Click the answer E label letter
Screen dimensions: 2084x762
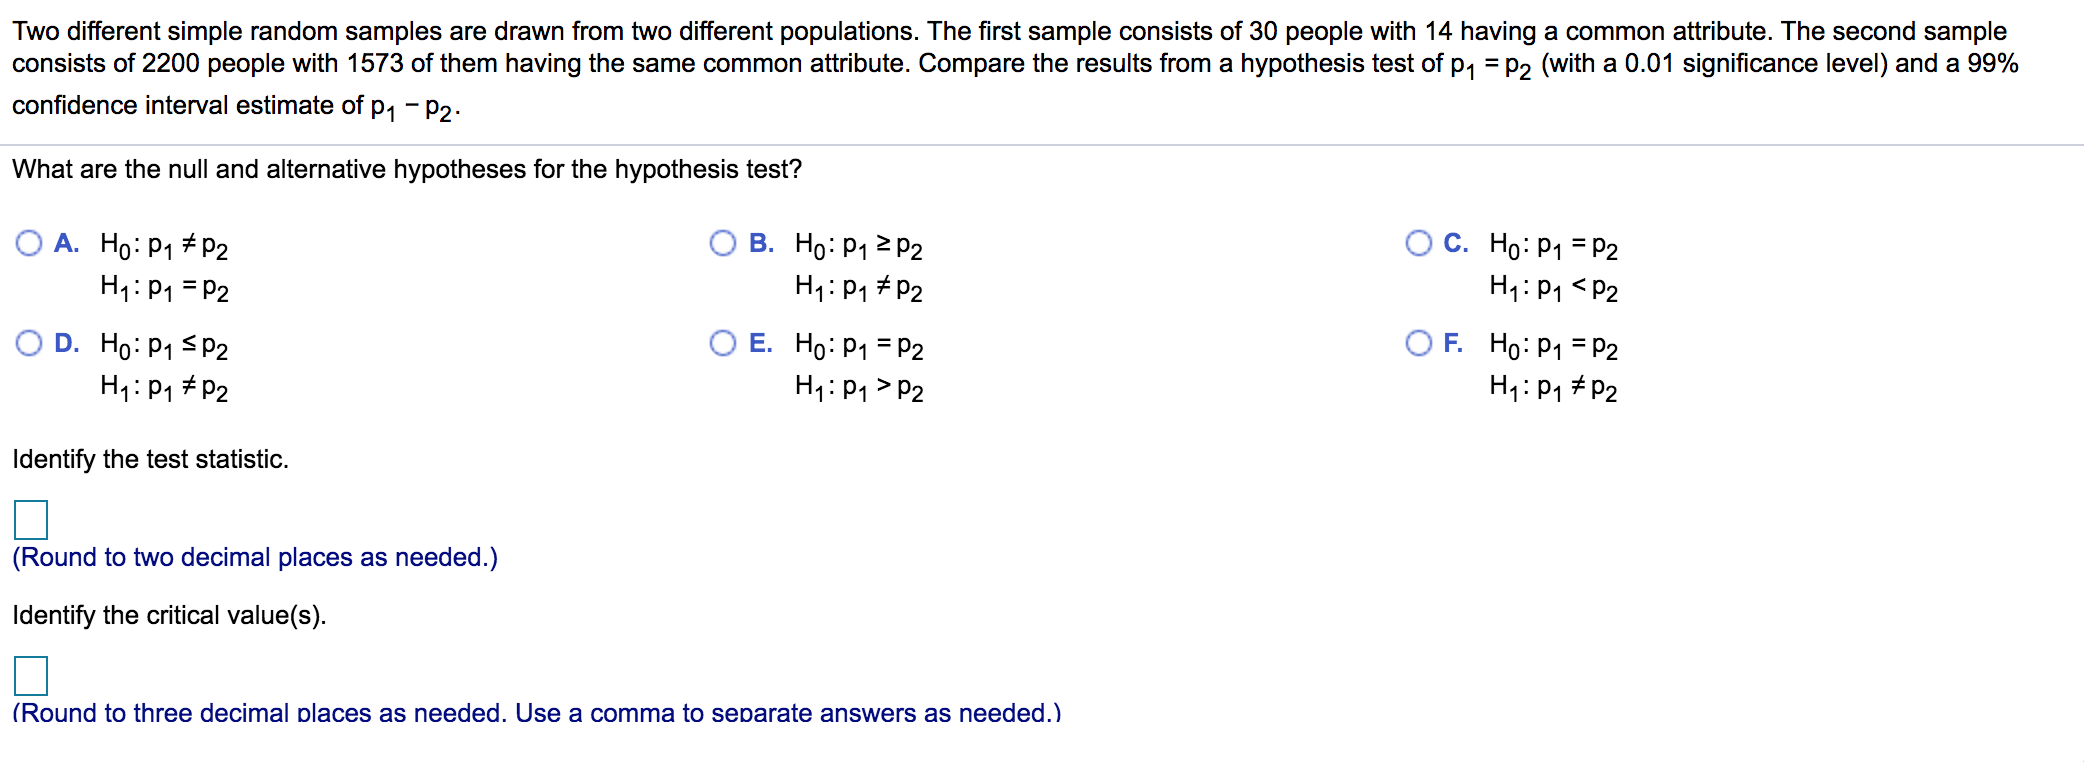(x=761, y=343)
